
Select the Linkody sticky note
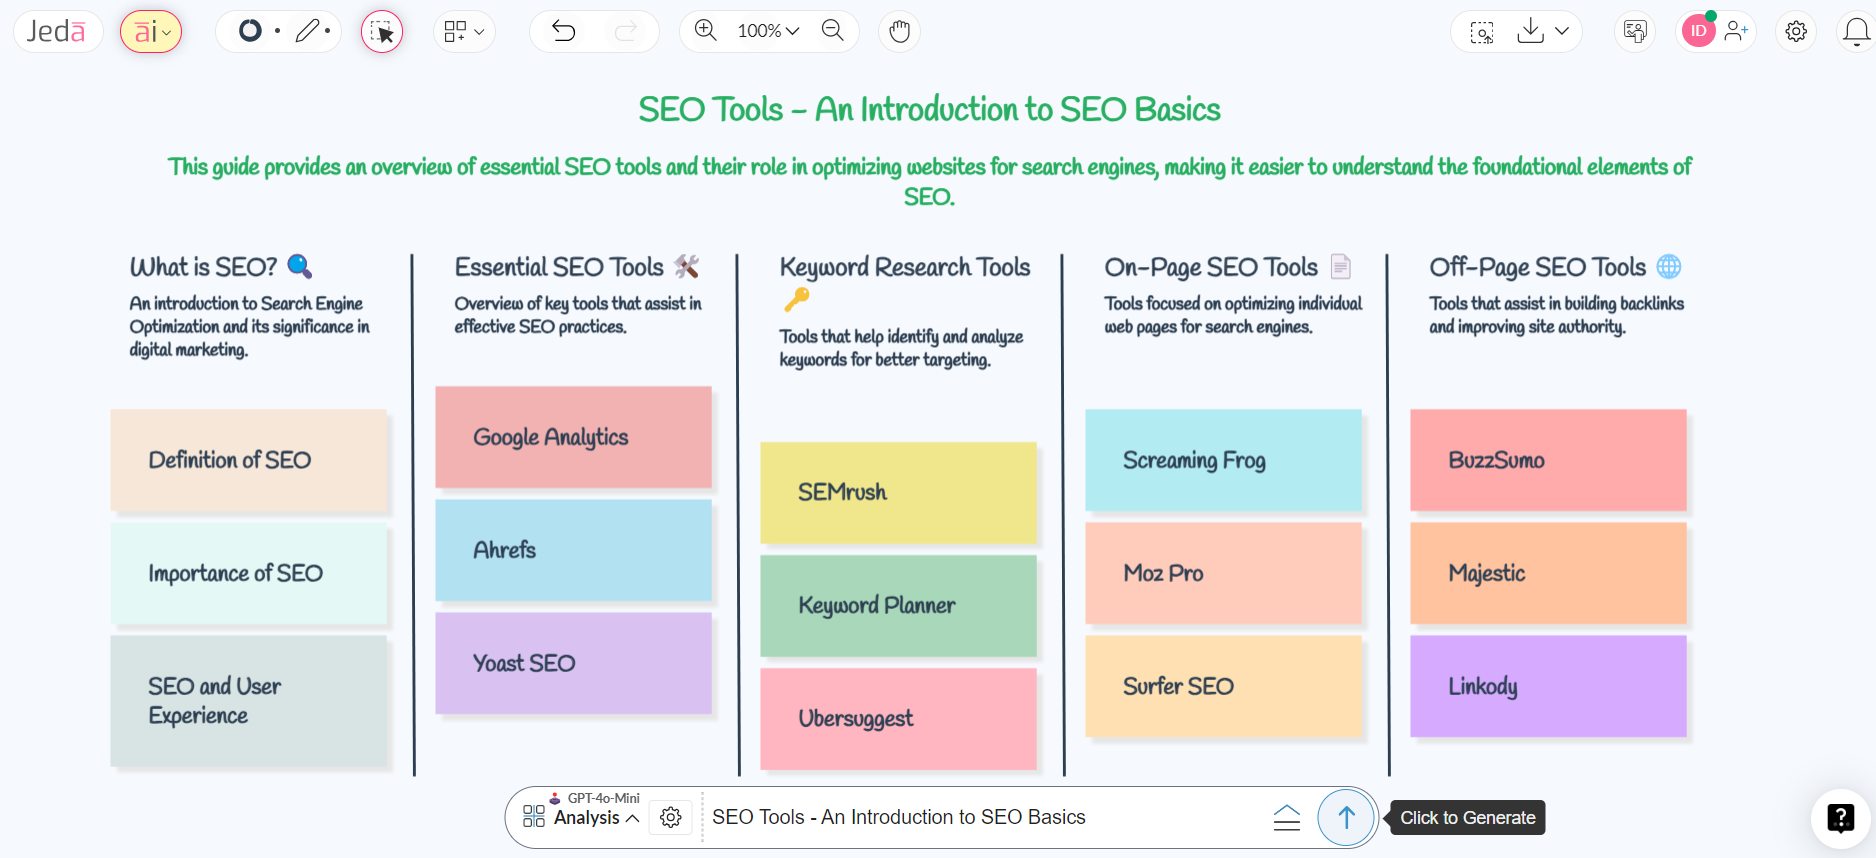pos(1549,686)
